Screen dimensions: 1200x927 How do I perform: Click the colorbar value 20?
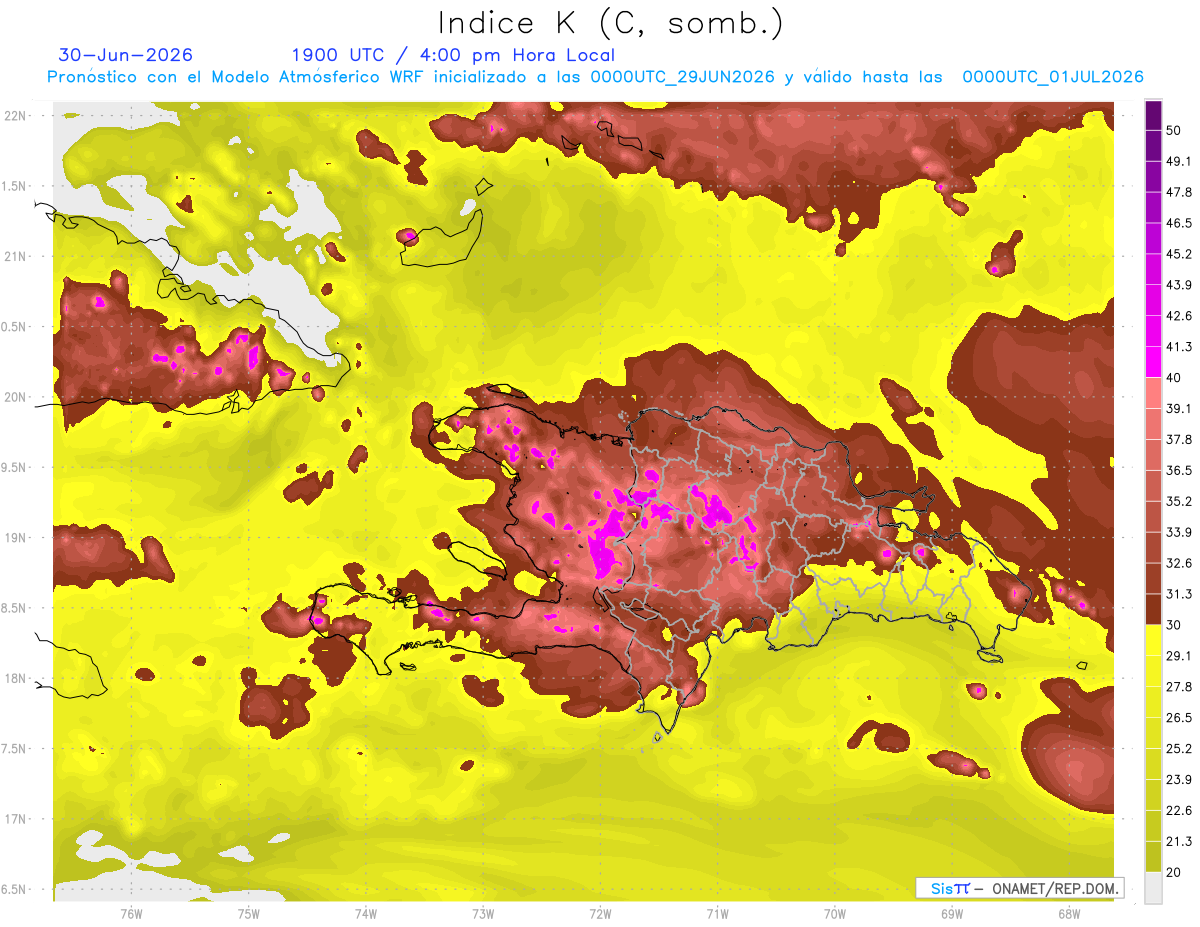pos(1176,871)
